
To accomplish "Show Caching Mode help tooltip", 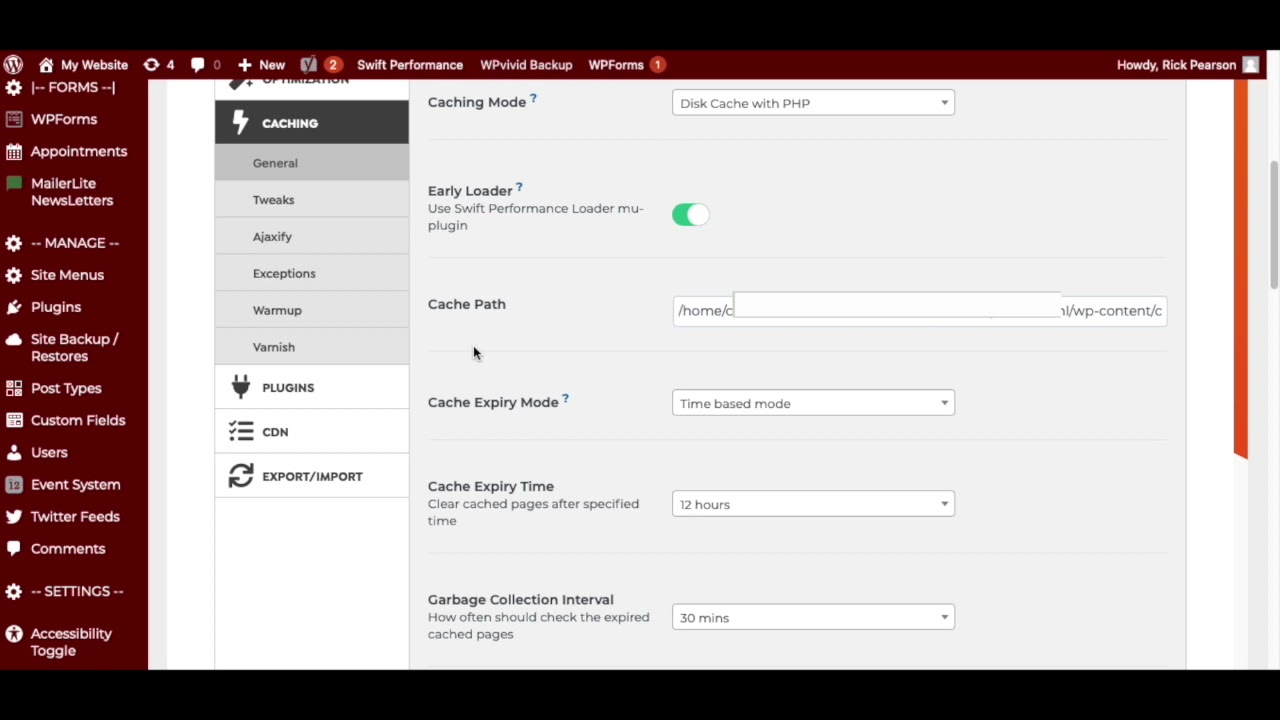I will tap(533, 98).
